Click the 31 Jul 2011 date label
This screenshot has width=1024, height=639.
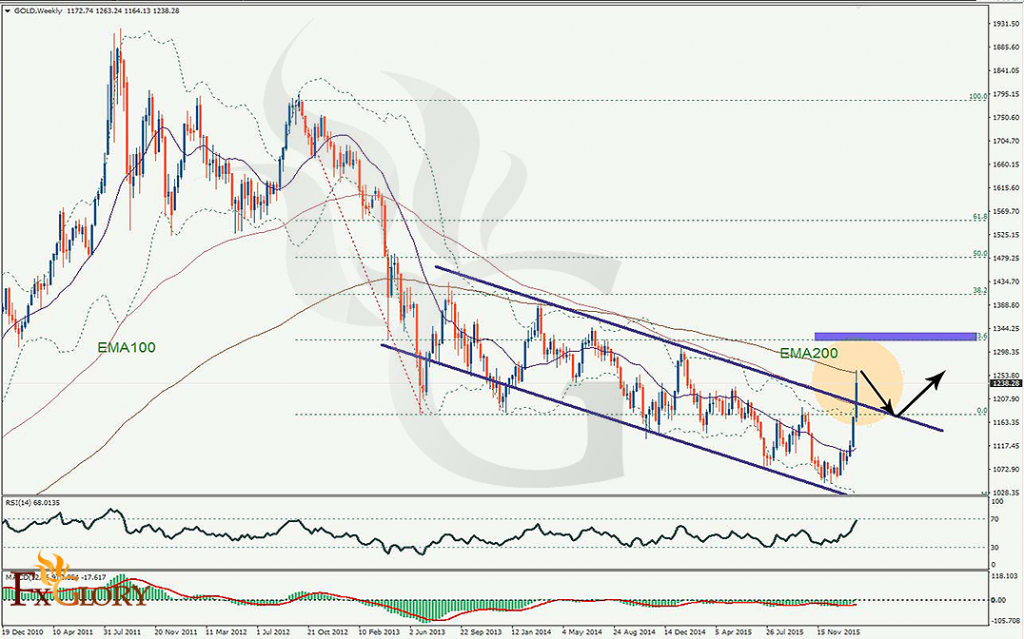tap(123, 632)
